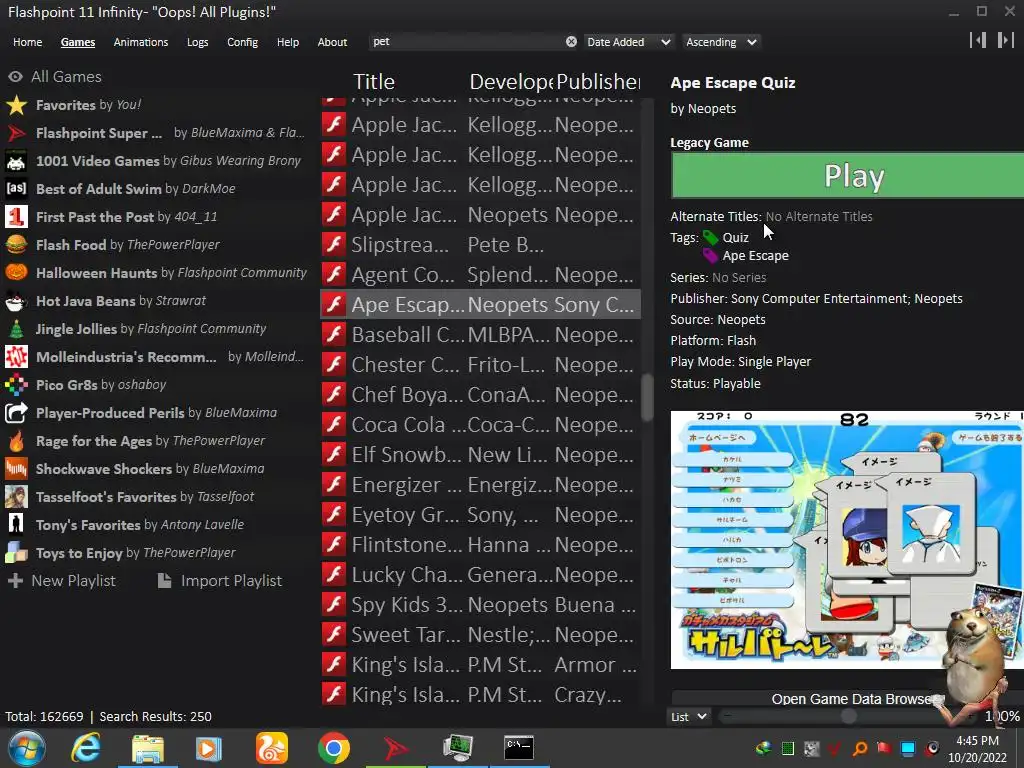Open the Logs tab
1024x768 pixels.
[x=197, y=42]
